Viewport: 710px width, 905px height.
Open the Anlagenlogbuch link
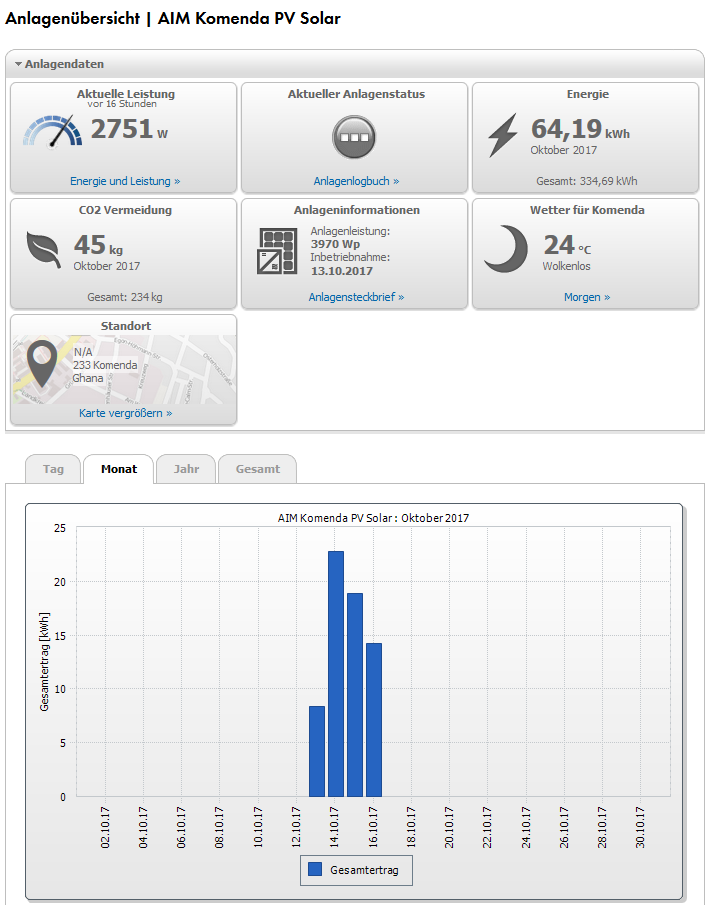pyautogui.click(x=355, y=181)
